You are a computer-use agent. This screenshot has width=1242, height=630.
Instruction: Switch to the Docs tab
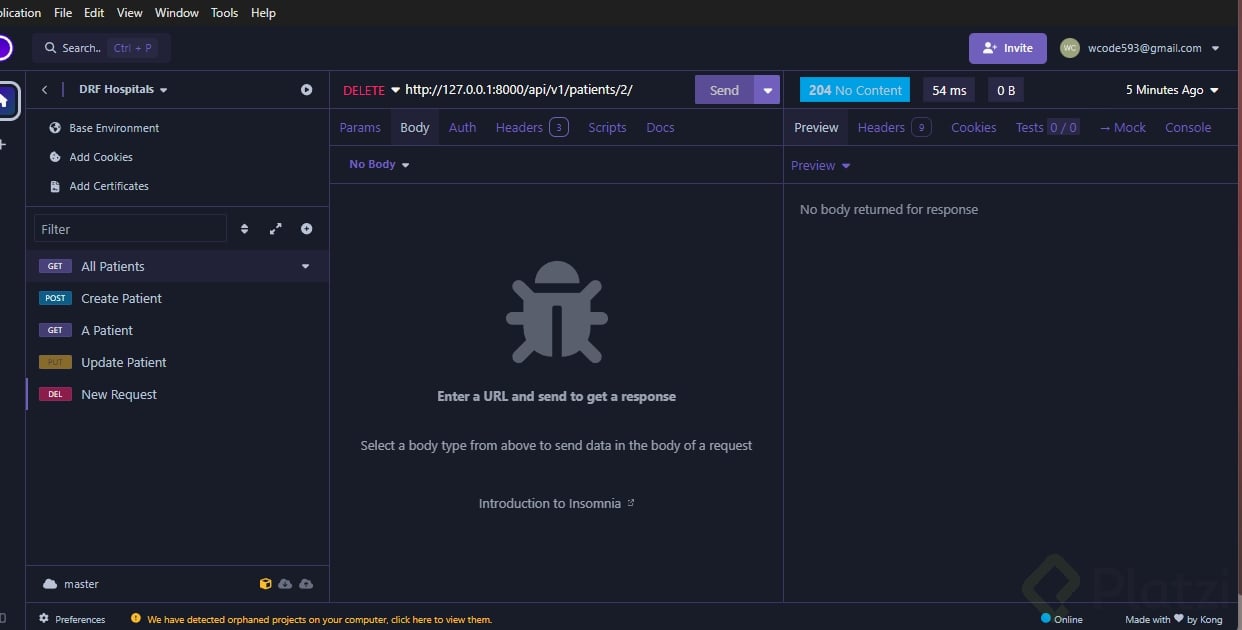click(660, 127)
